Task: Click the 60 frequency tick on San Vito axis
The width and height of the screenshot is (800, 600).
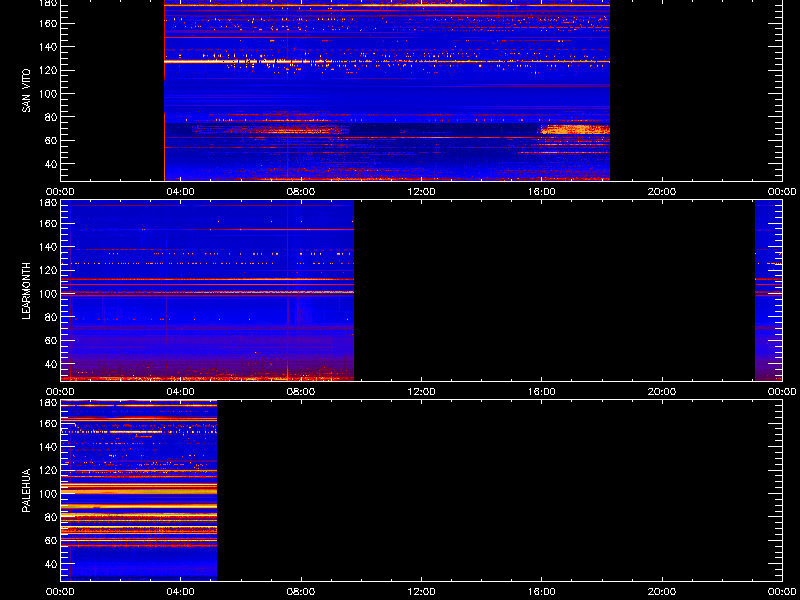Action: point(51,140)
